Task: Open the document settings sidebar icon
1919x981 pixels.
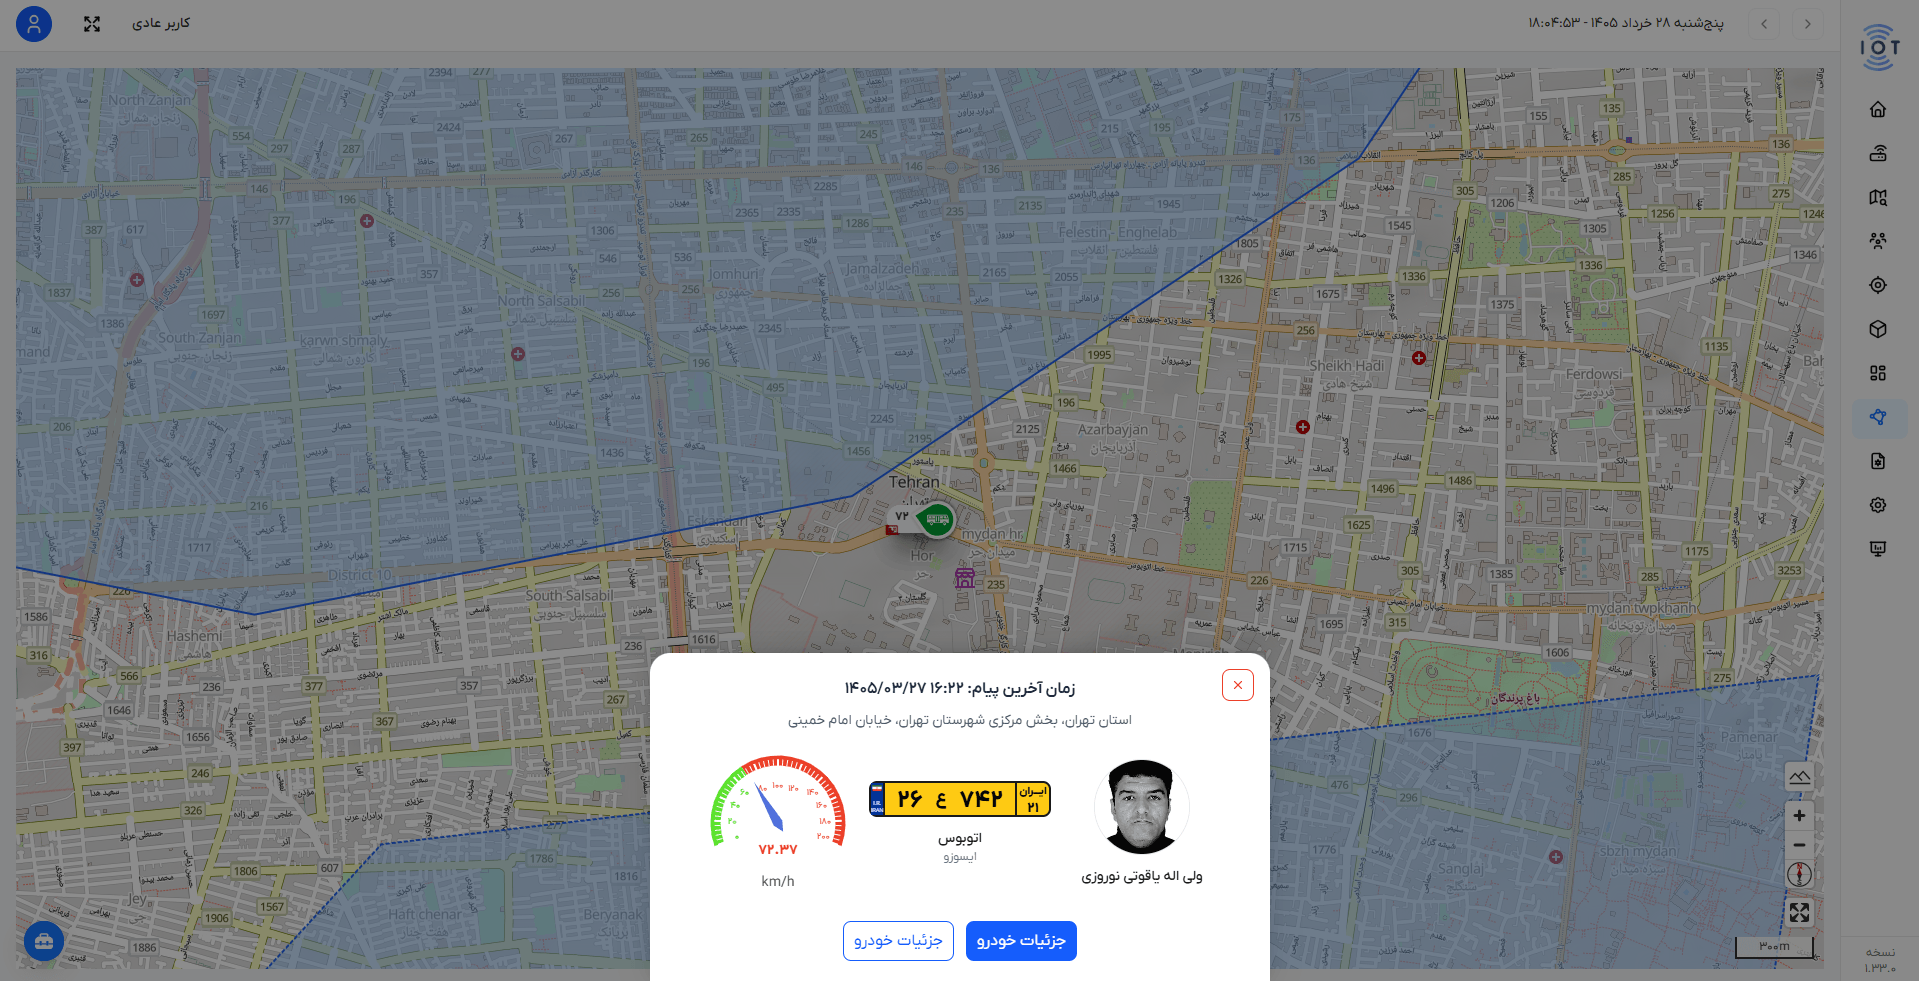Action: [1878, 461]
